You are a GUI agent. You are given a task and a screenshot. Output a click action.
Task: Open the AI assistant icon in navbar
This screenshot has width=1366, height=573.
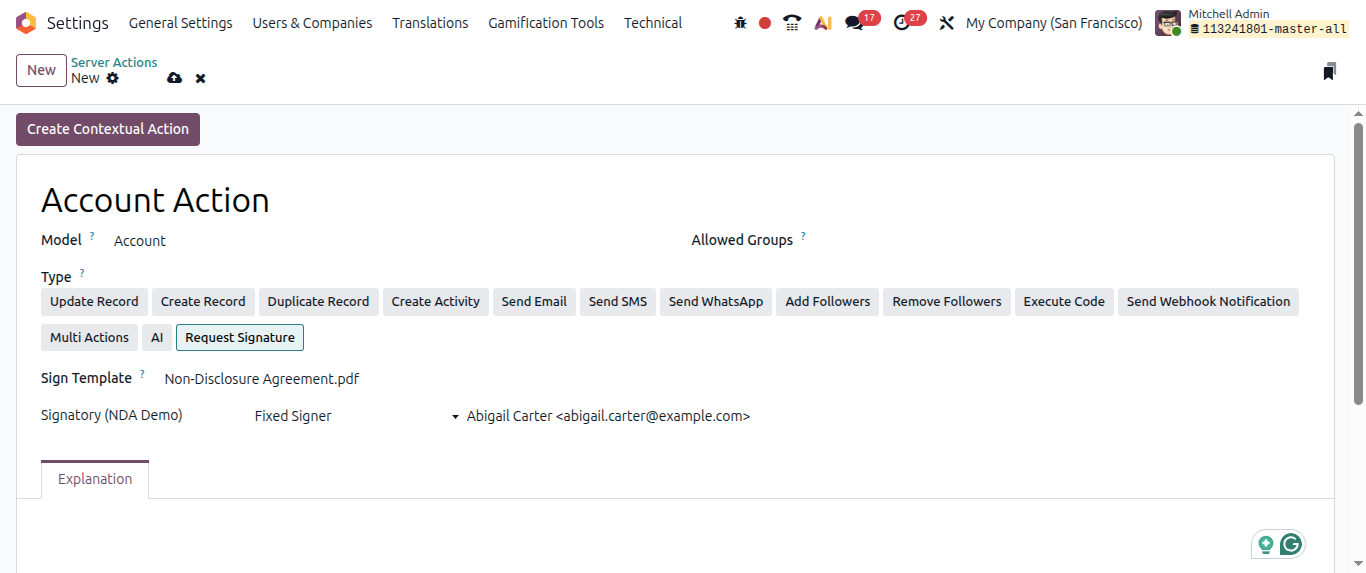click(823, 23)
